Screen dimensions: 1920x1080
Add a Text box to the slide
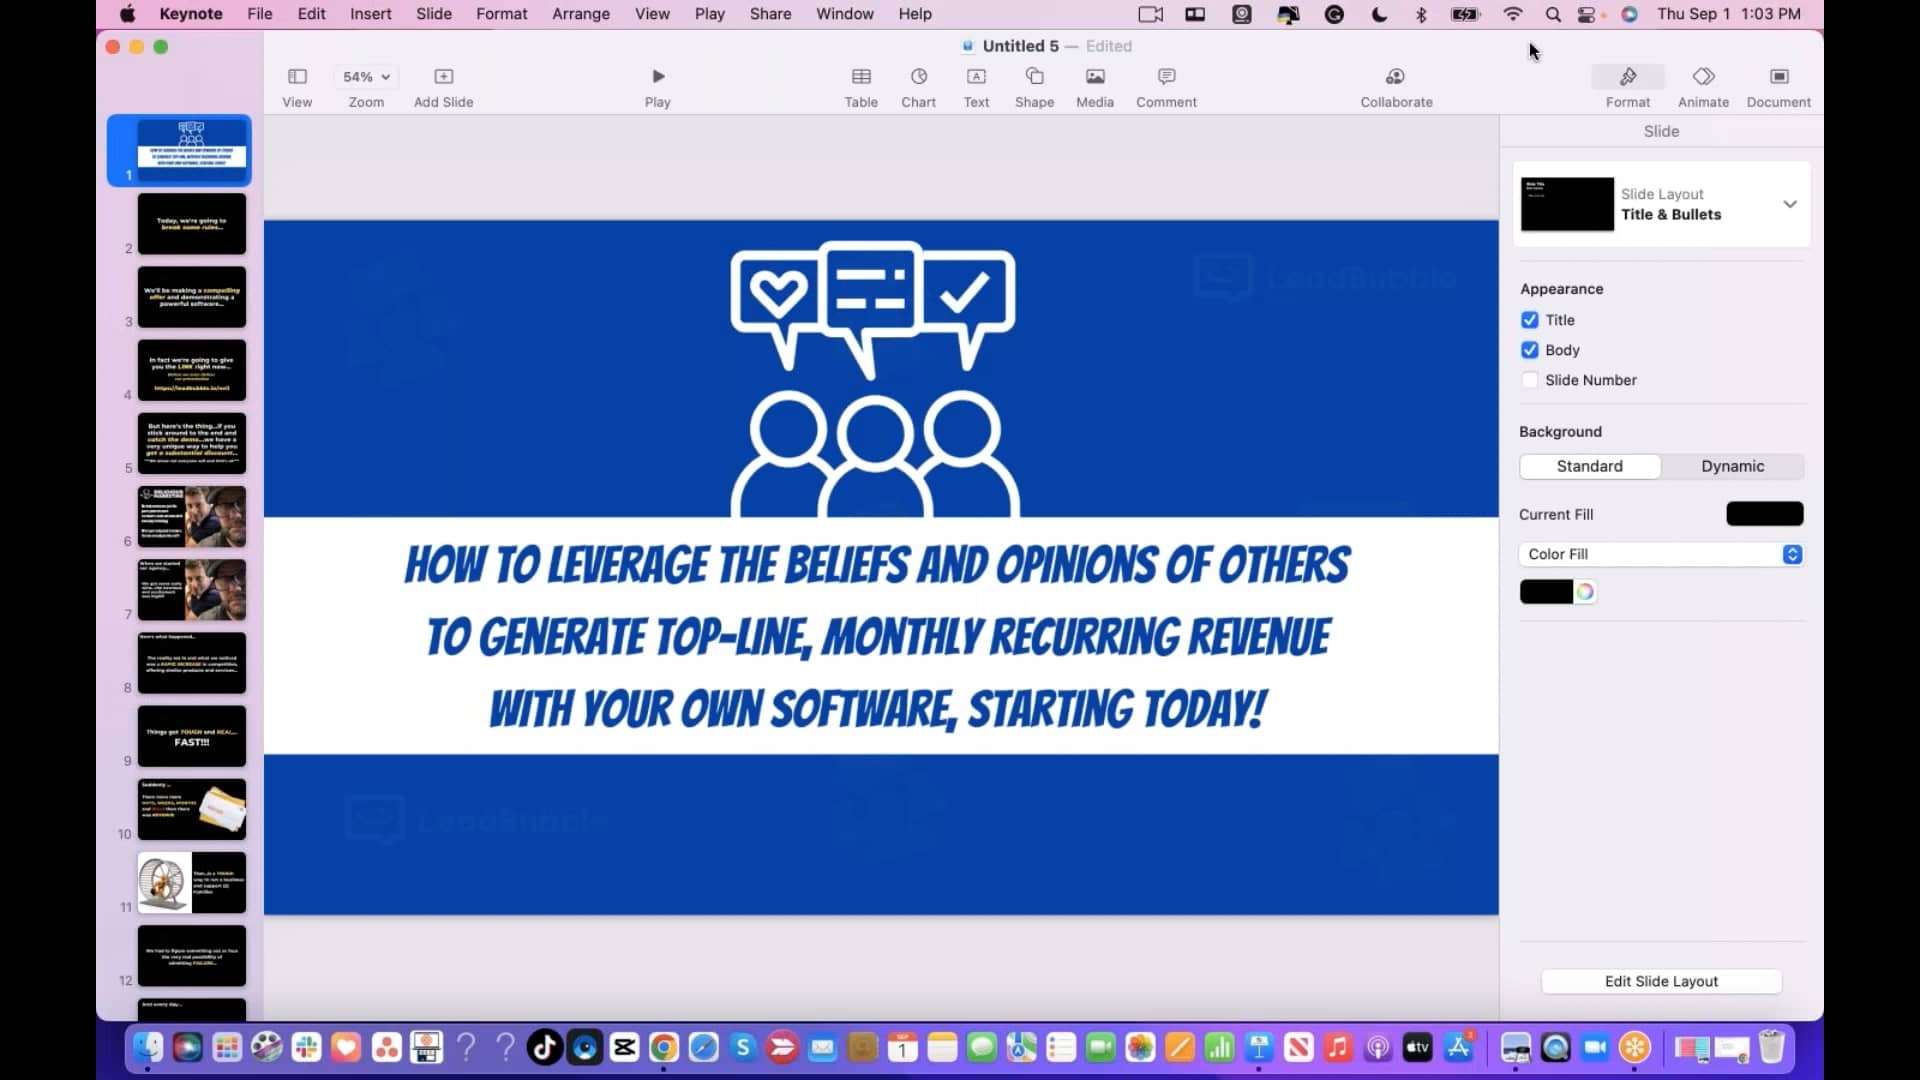[976, 85]
